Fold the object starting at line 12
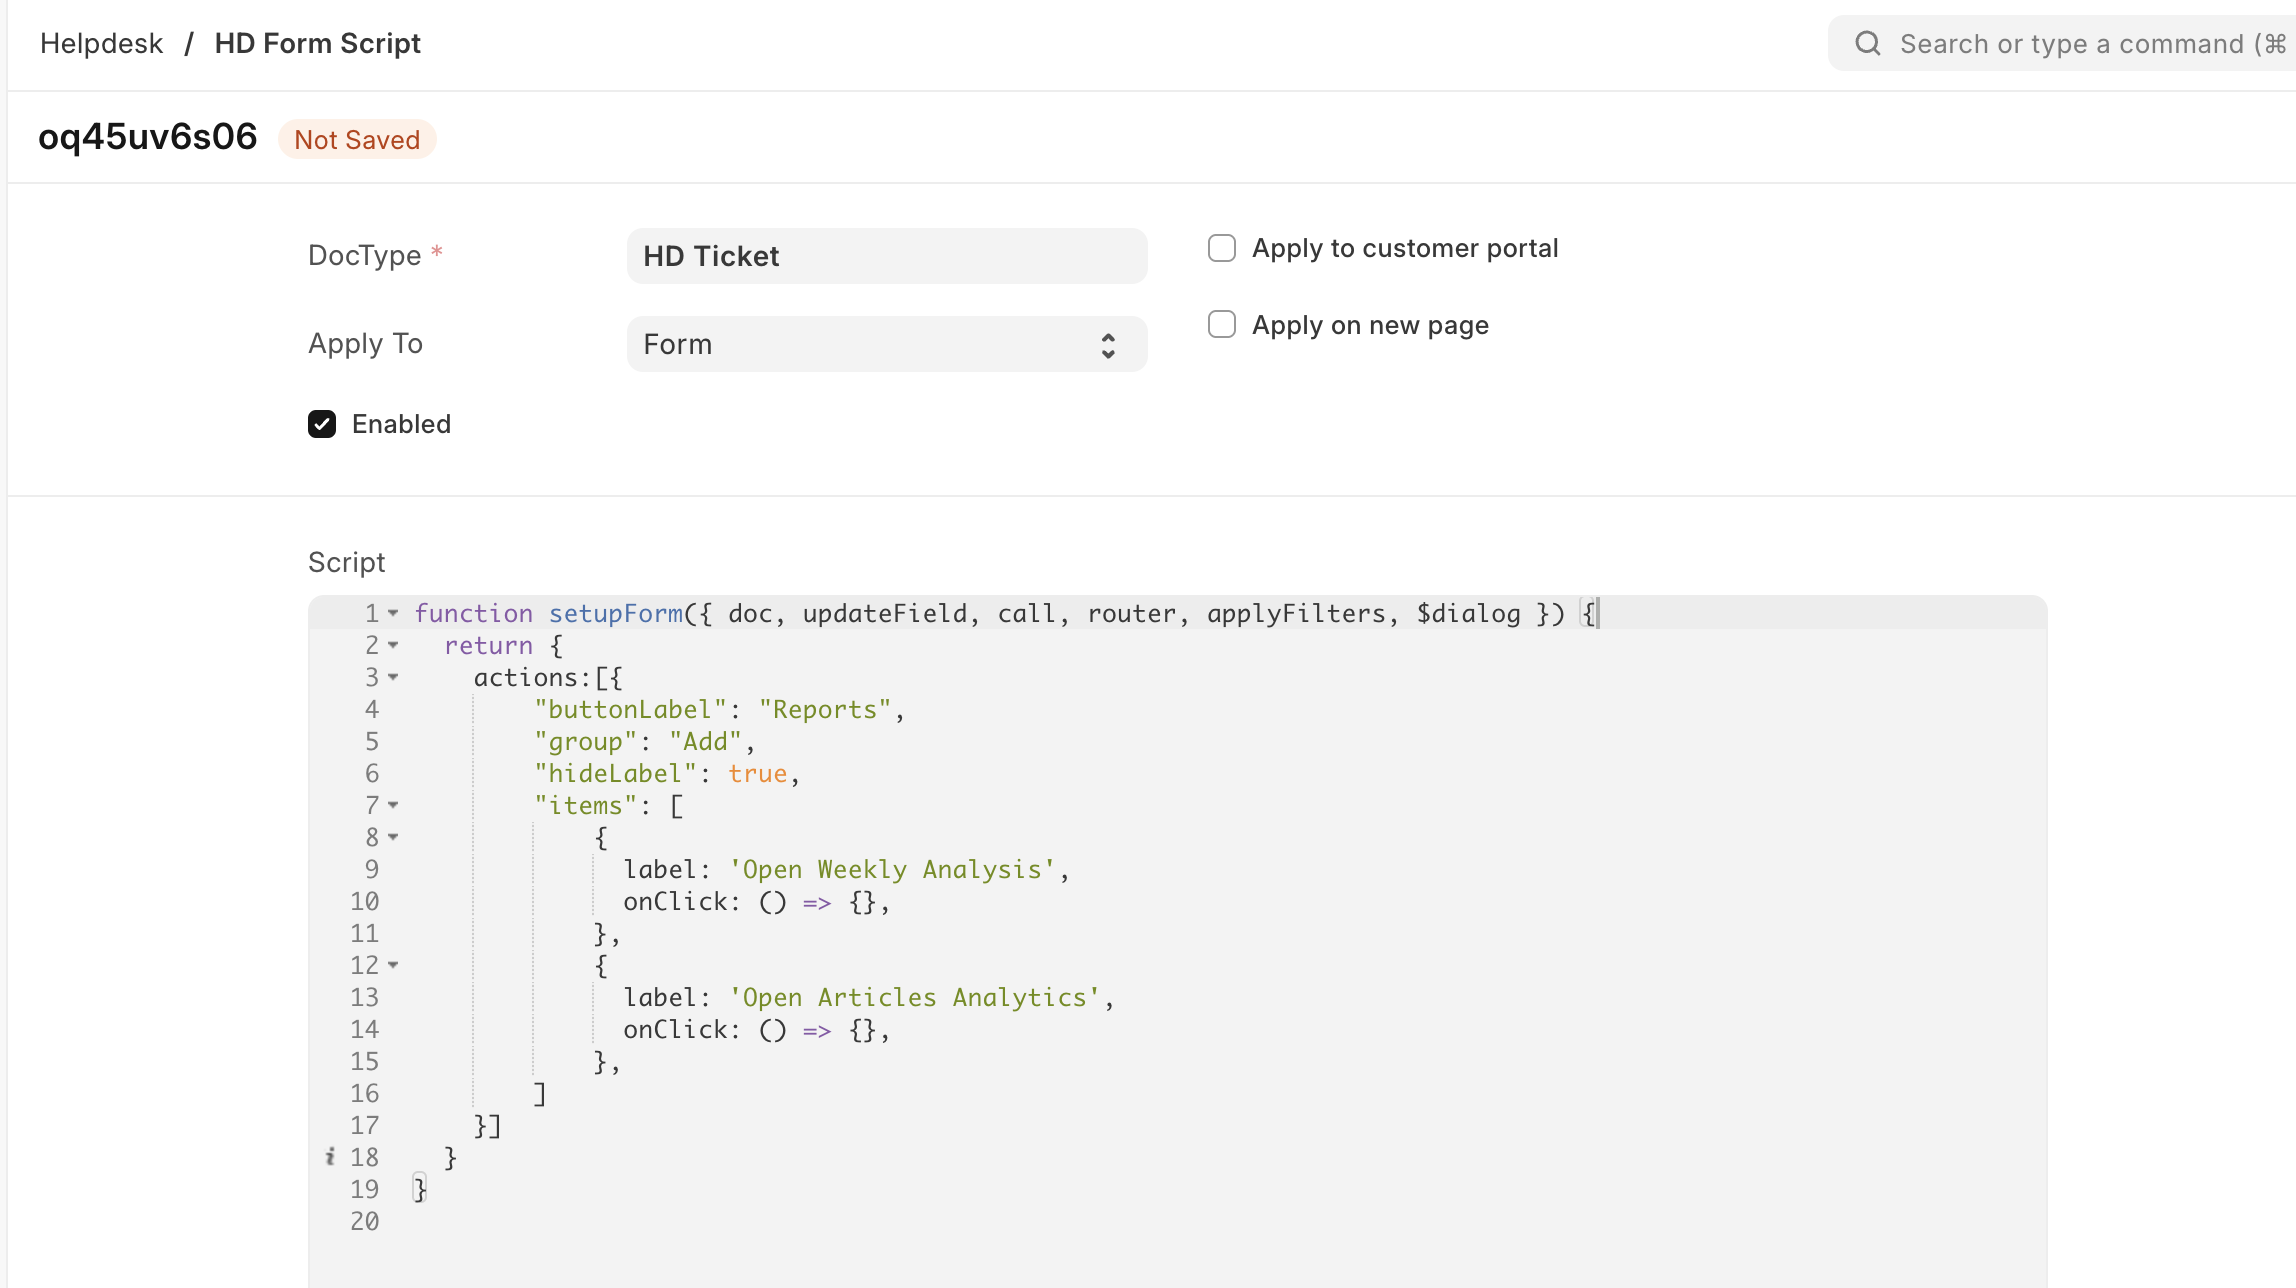This screenshot has width=2296, height=1288. [393, 965]
